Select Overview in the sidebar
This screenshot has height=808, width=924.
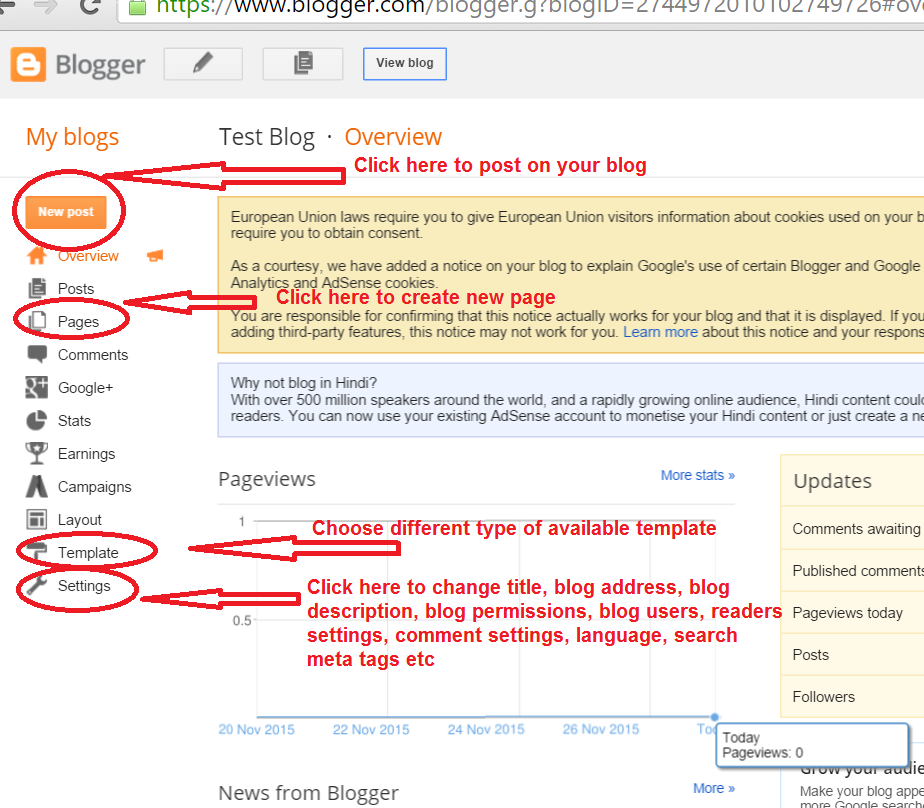[88, 256]
